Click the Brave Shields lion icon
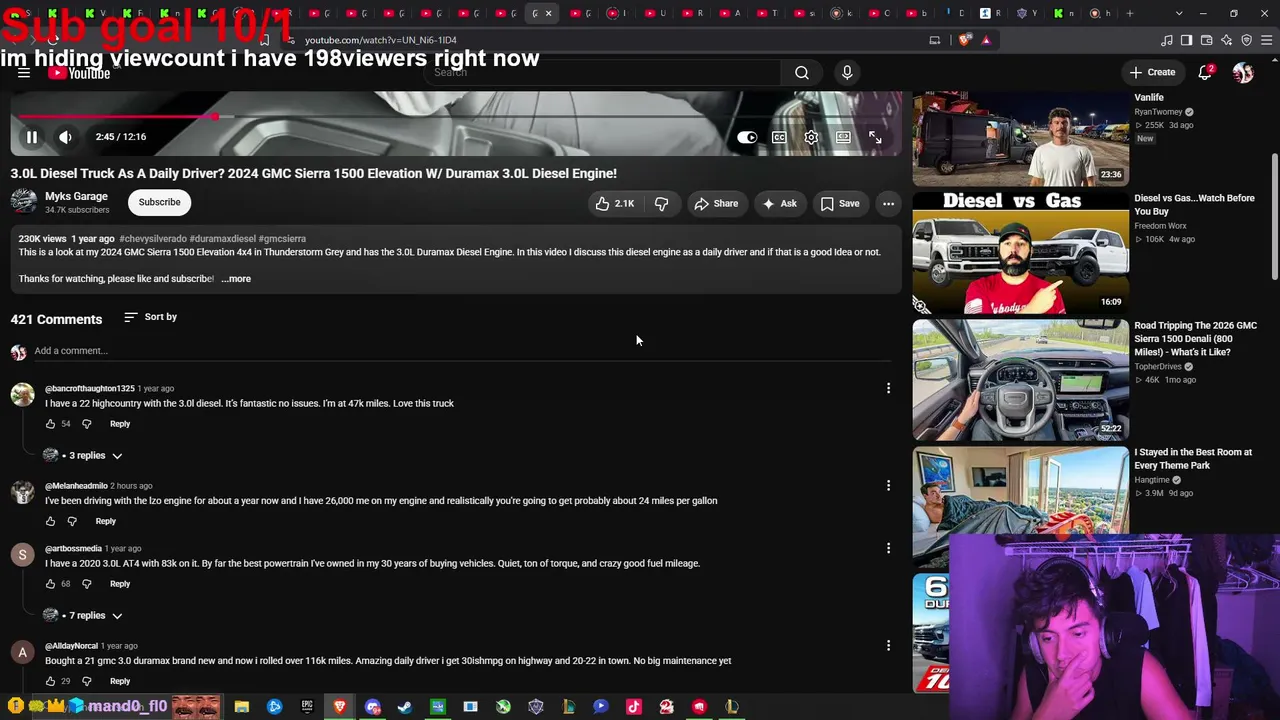The height and width of the screenshot is (720, 1280). click(x=965, y=40)
